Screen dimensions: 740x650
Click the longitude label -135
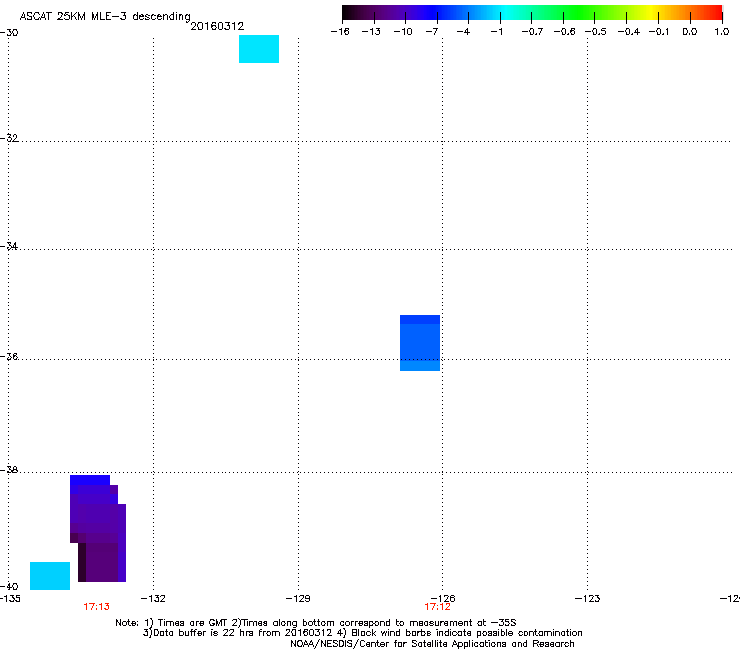pyautogui.click(x=10, y=599)
